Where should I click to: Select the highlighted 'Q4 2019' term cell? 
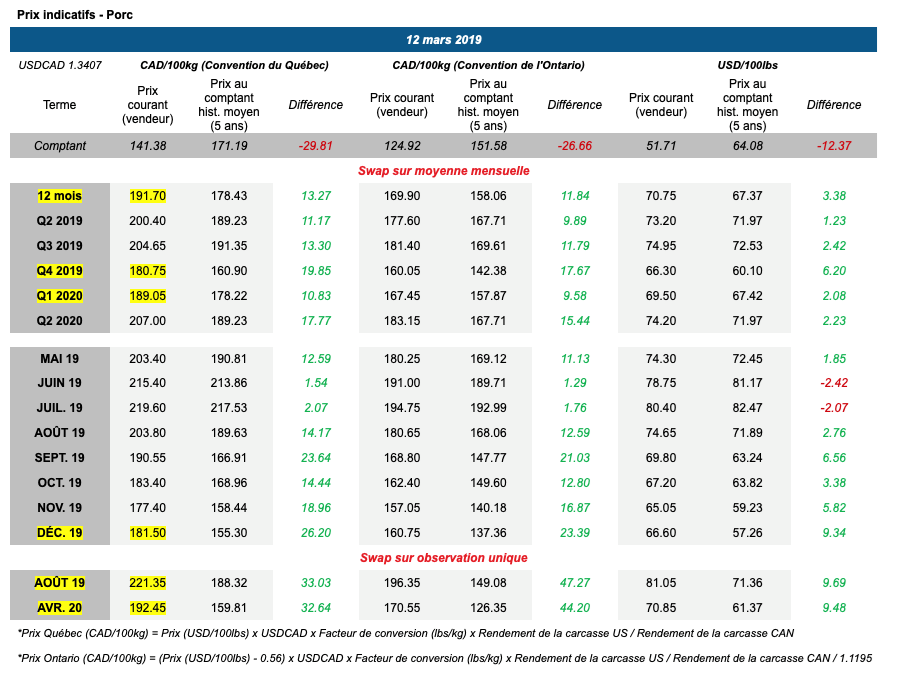pos(60,271)
